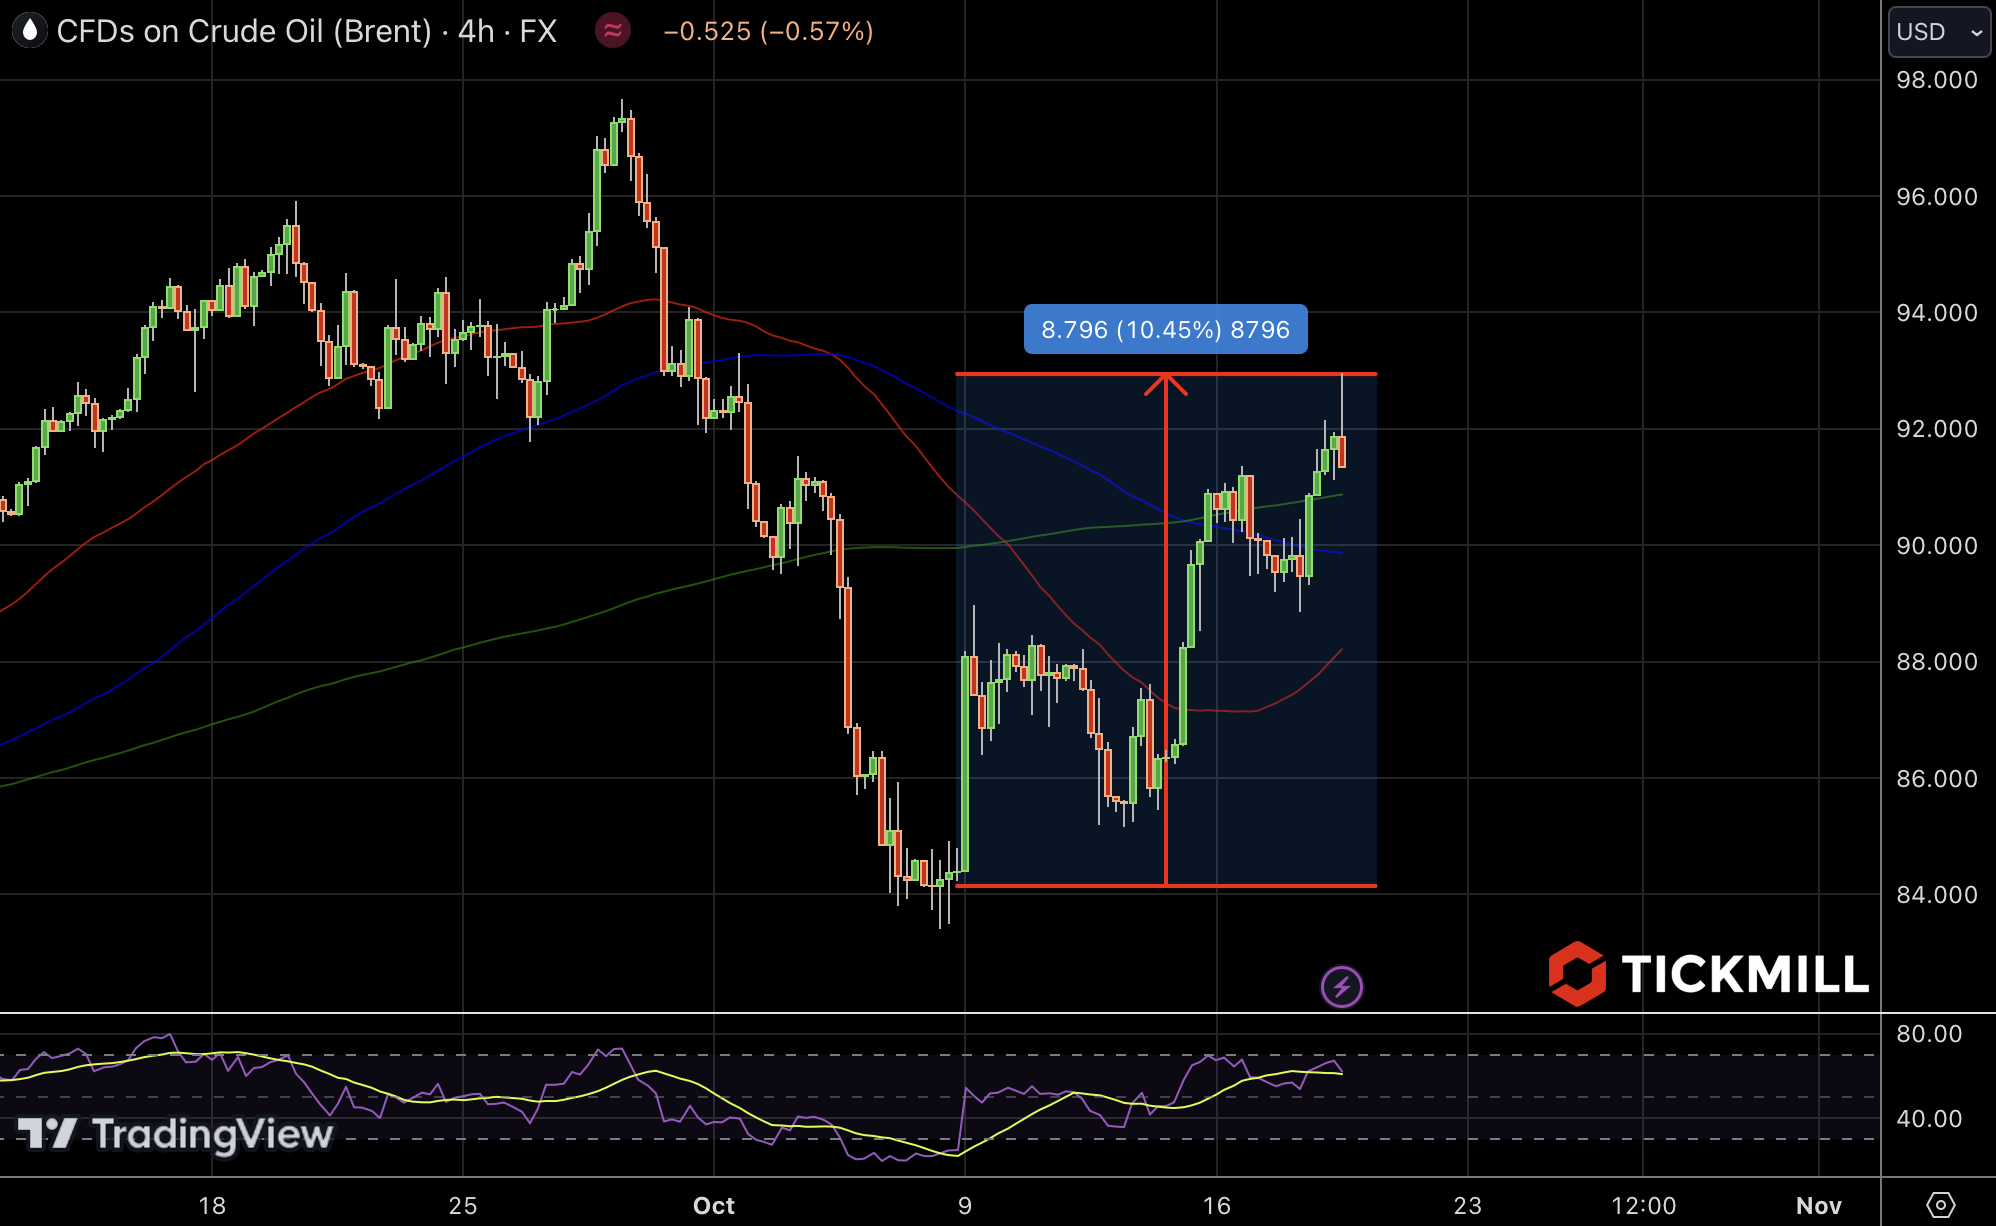Click the −0.525 (−0.57%) price change text
The image size is (1996, 1226).
(768, 31)
